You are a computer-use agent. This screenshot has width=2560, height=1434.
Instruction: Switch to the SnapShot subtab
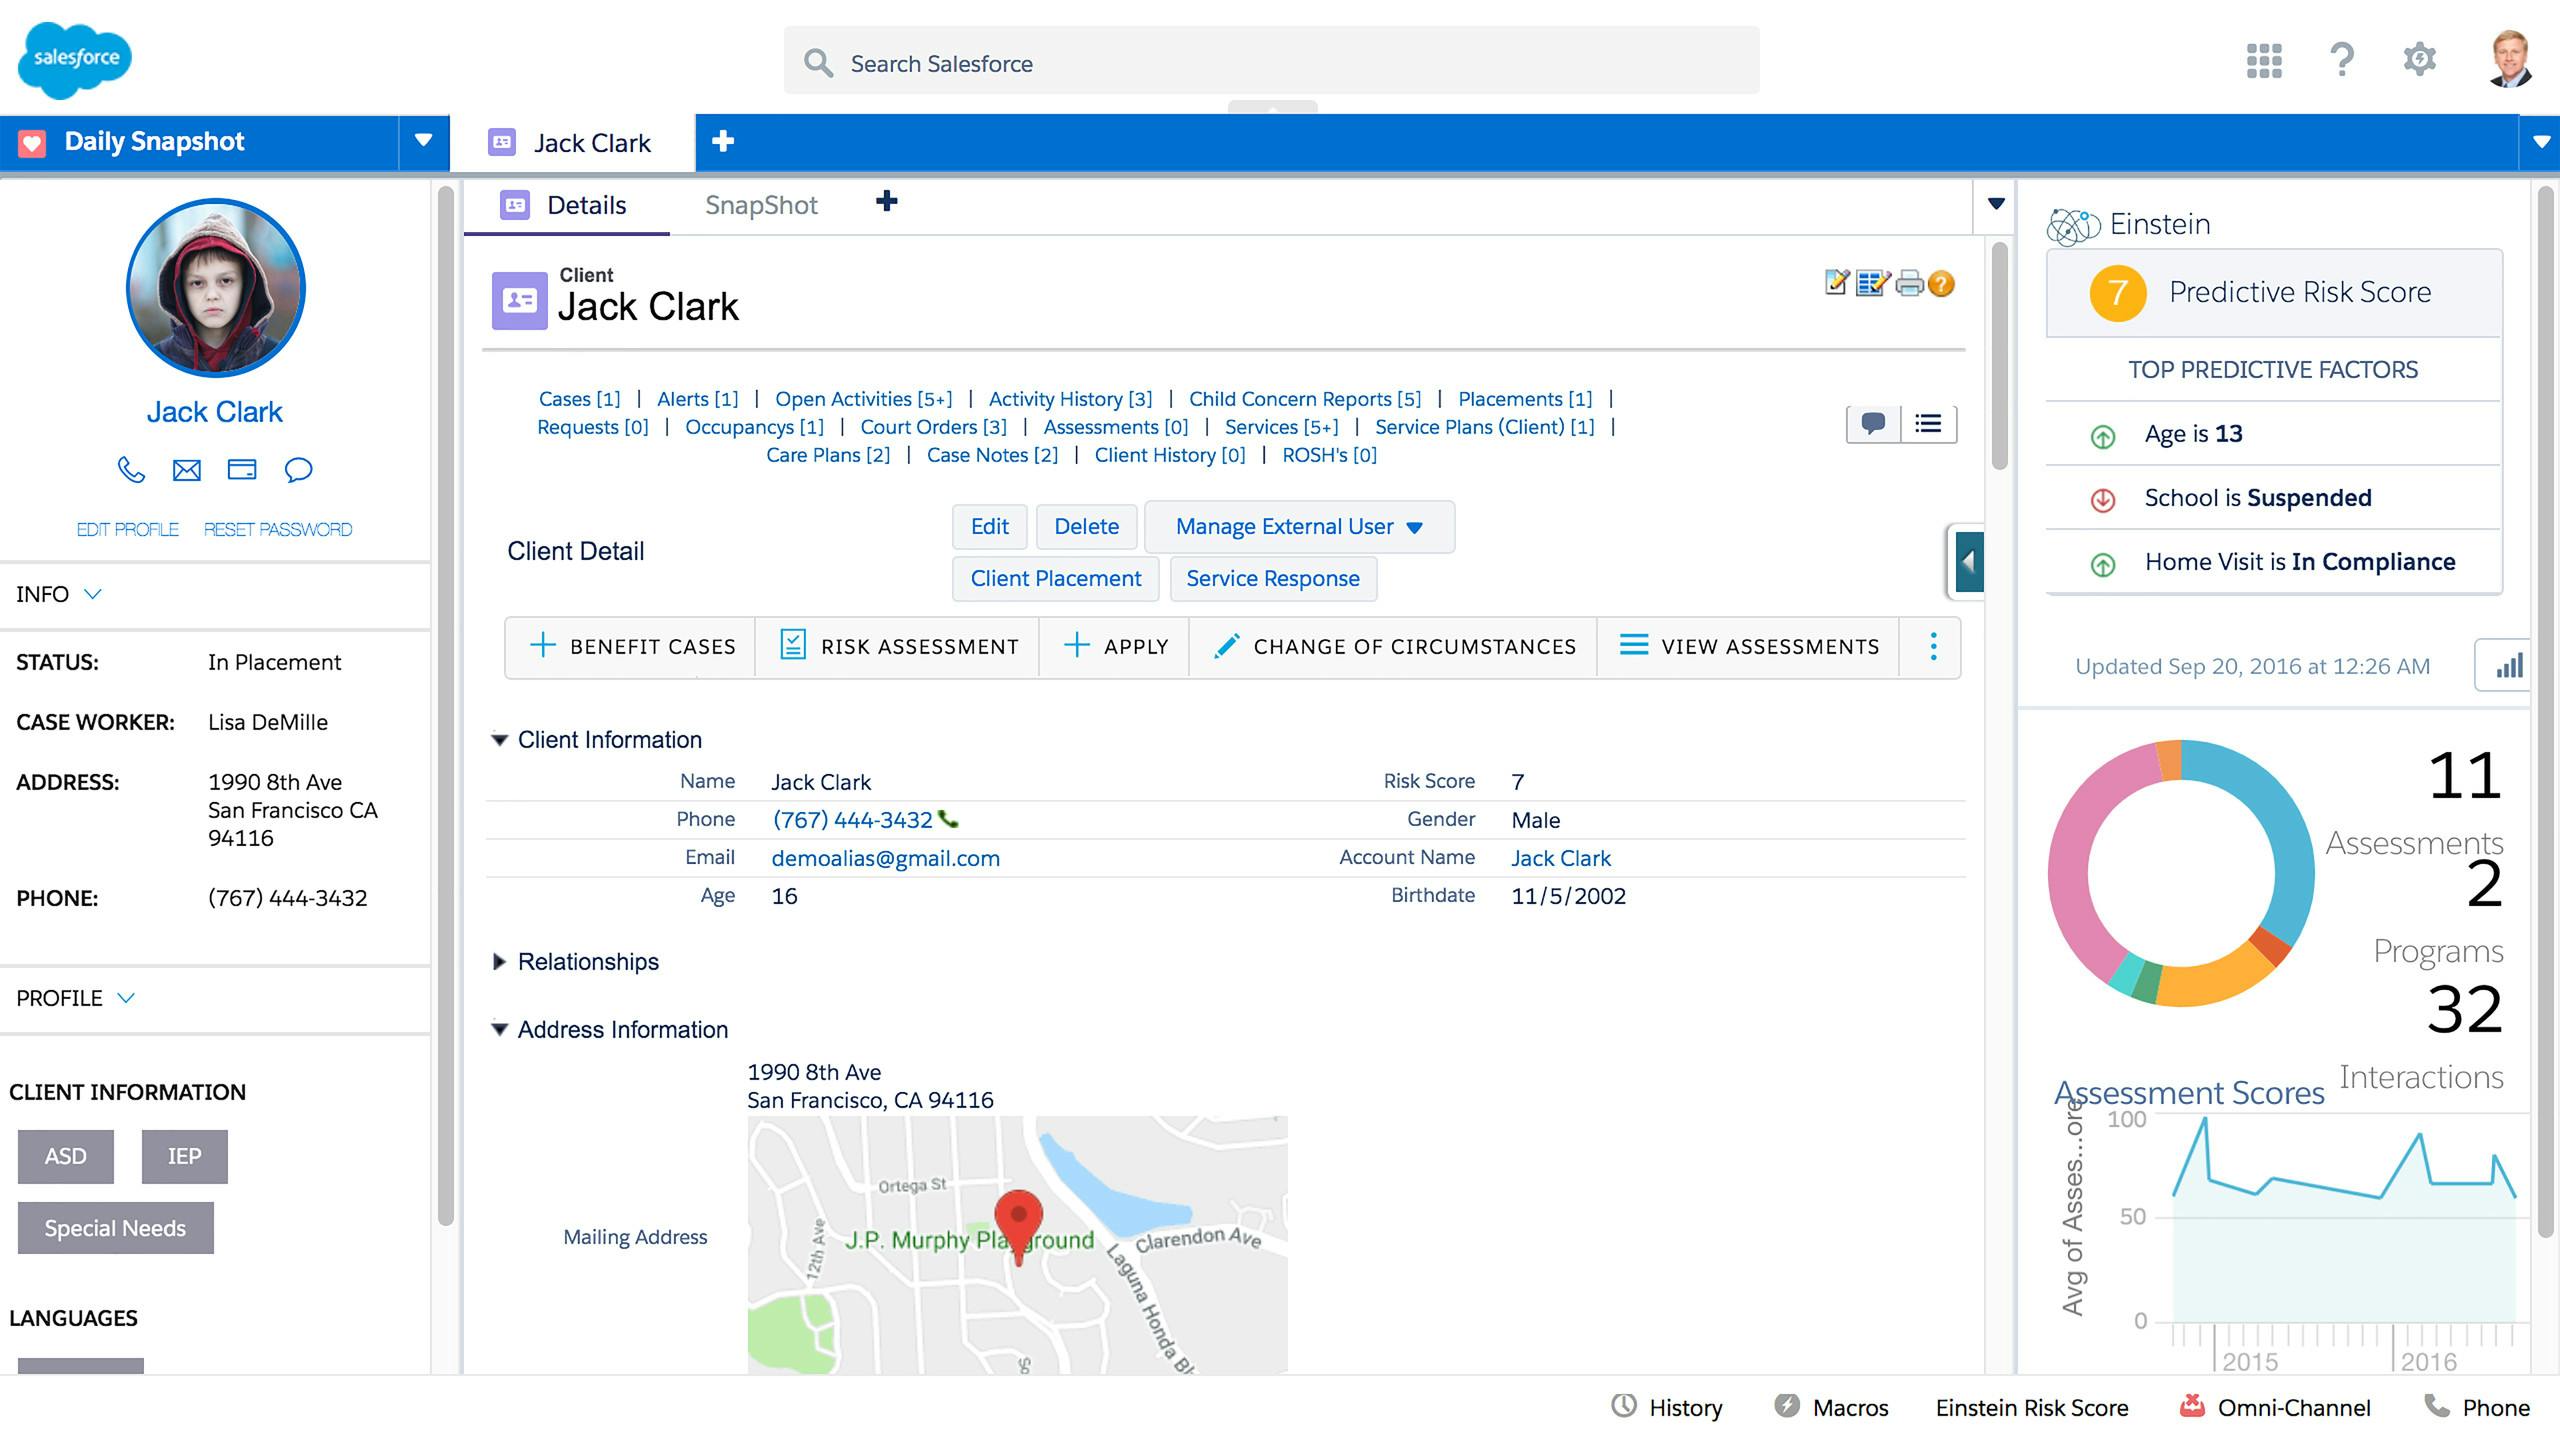[761, 205]
